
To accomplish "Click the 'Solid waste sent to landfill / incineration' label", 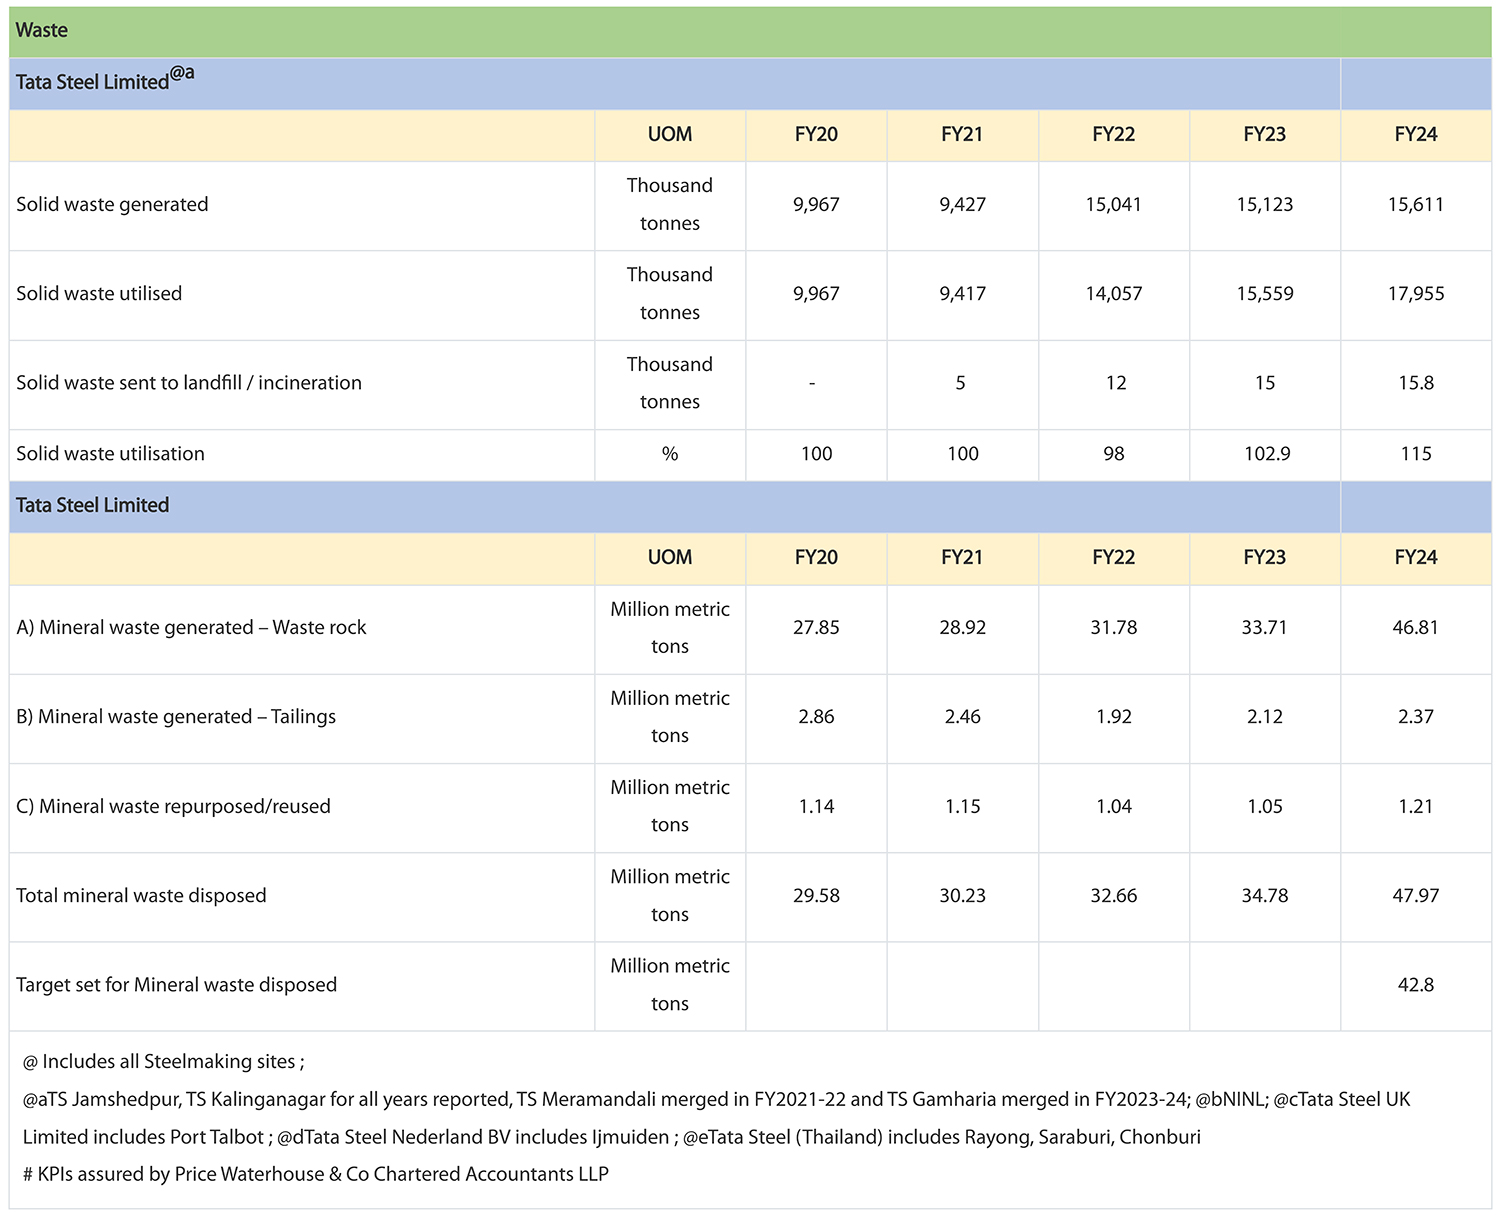I will click(189, 383).
